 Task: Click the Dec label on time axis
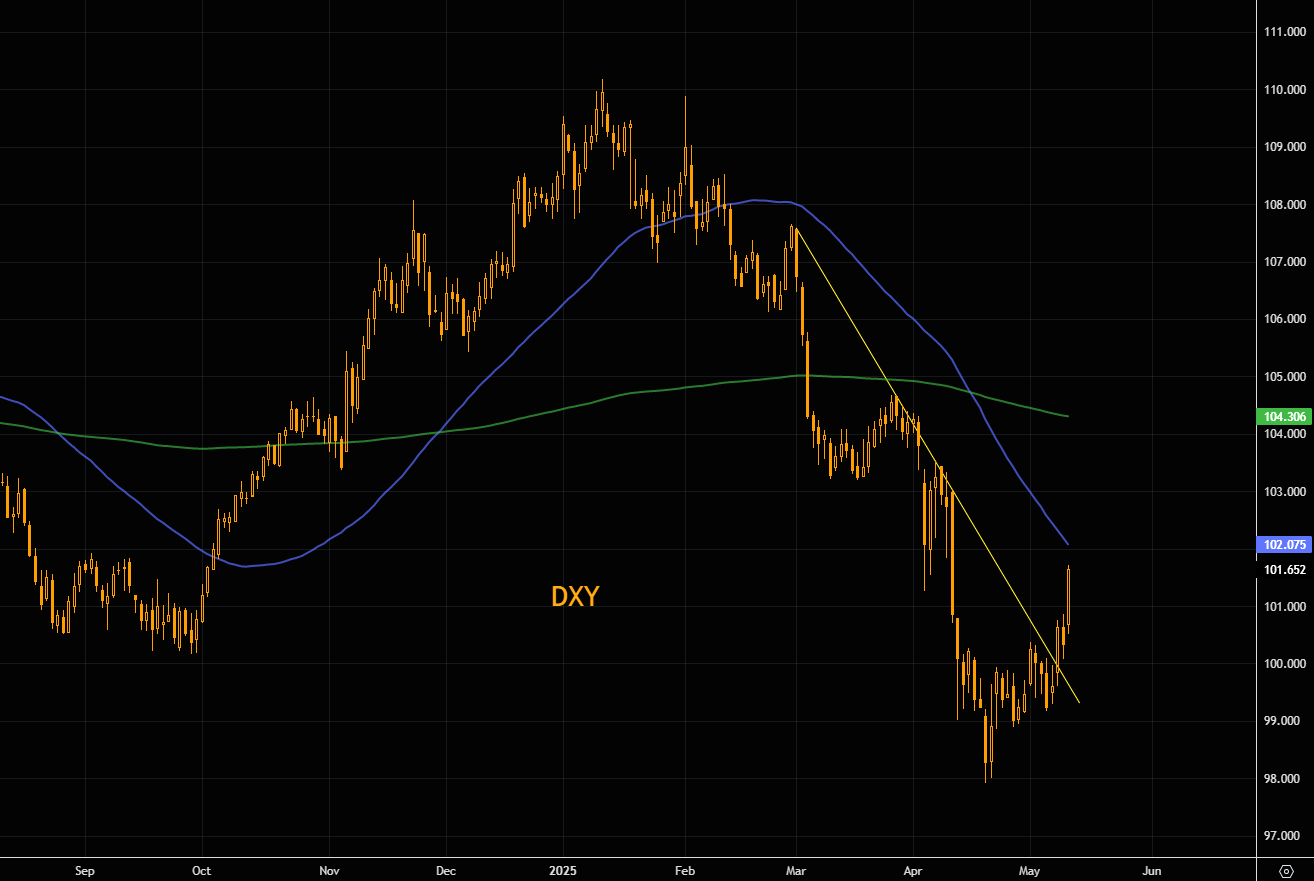point(446,871)
